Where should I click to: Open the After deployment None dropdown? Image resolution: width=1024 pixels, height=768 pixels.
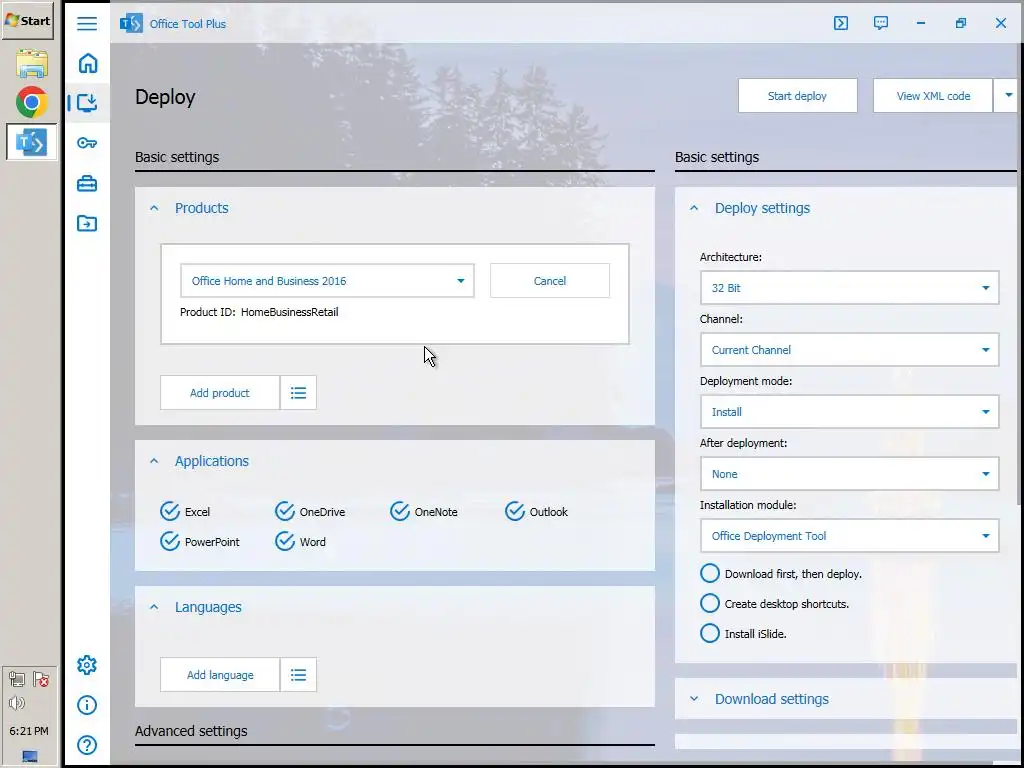tap(849, 473)
